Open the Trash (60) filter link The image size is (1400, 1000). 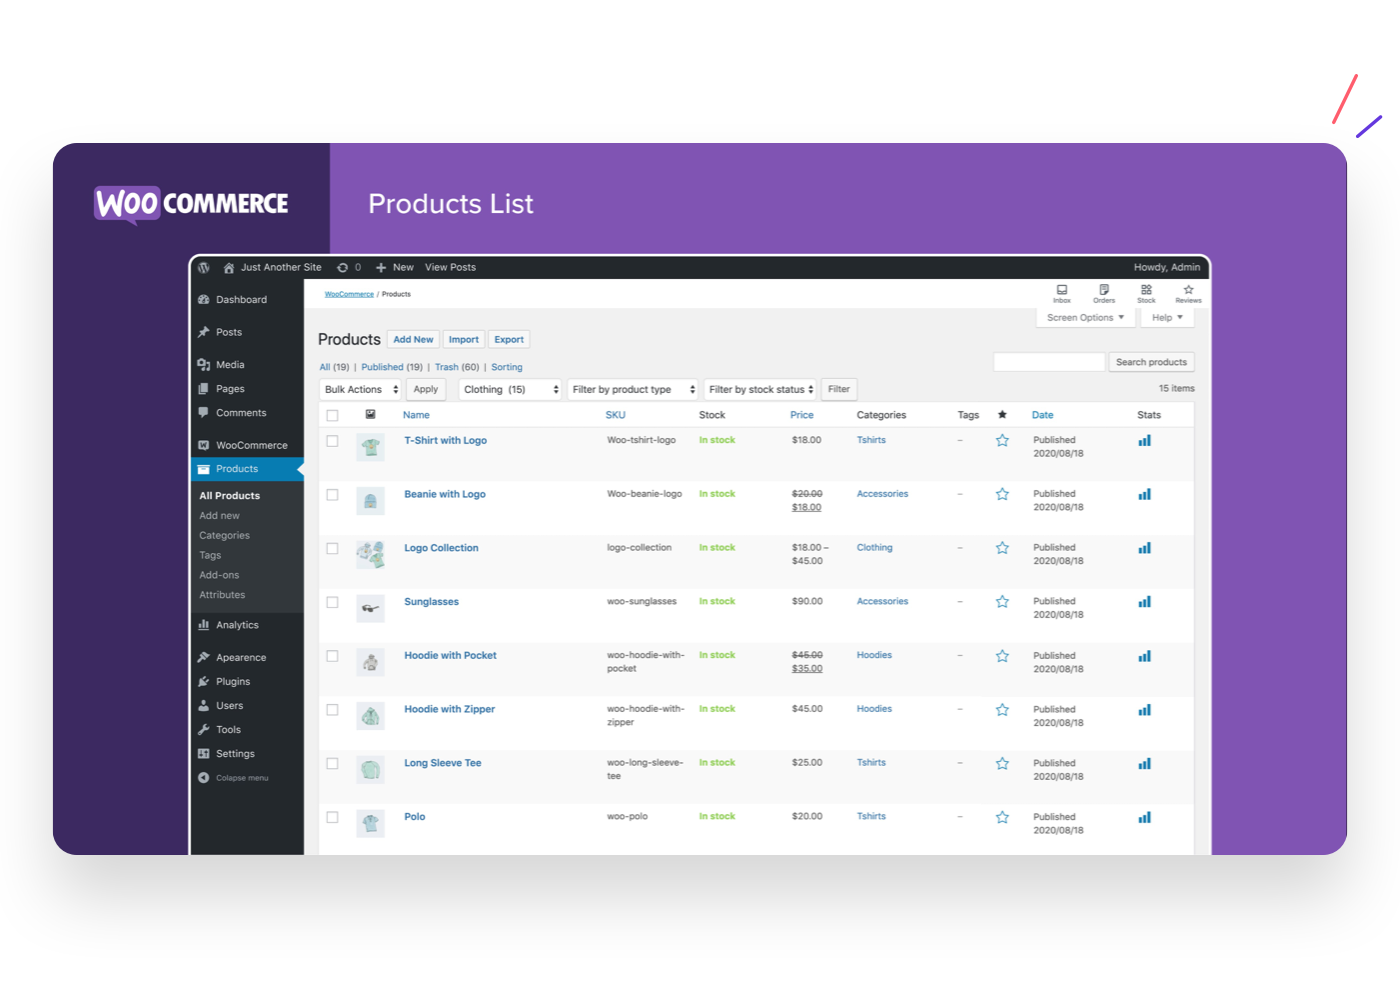[x=457, y=368]
